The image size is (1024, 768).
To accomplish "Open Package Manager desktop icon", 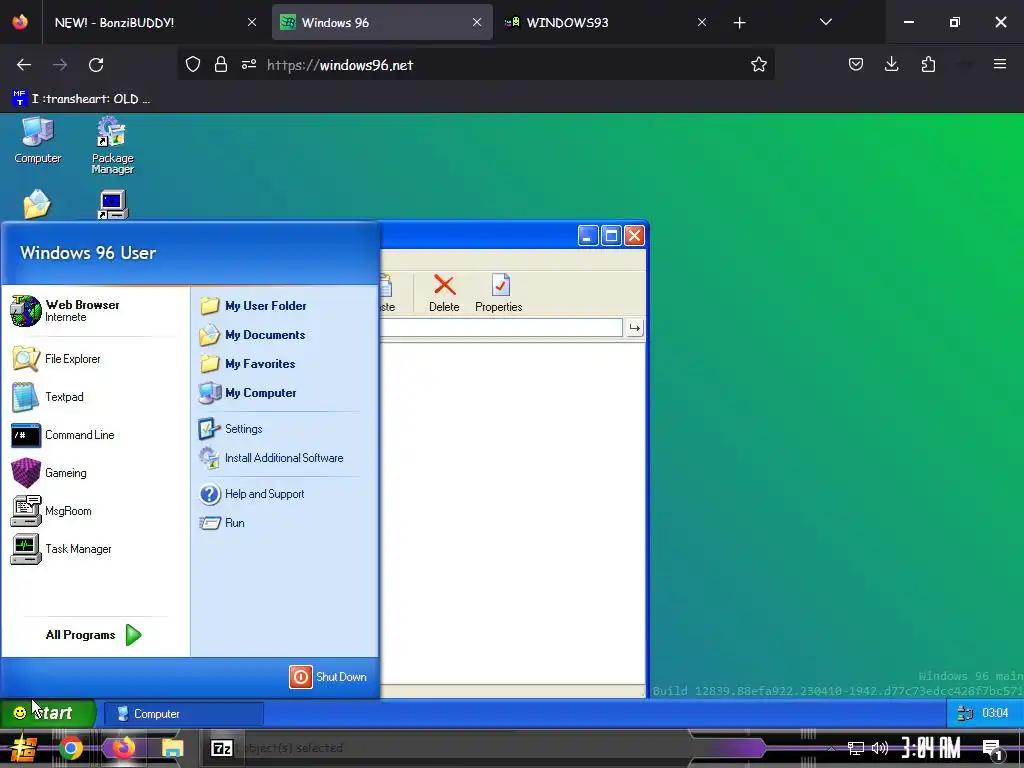I will coord(112,145).
